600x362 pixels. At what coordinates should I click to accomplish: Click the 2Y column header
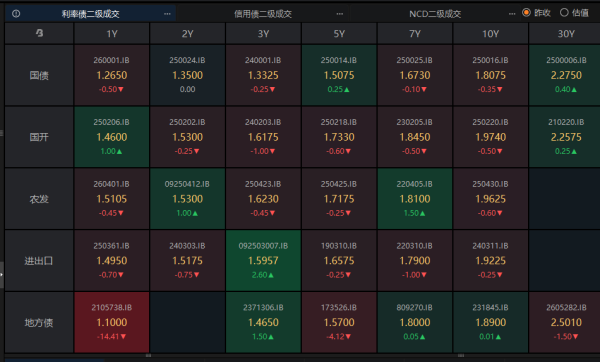coord(188,34)
